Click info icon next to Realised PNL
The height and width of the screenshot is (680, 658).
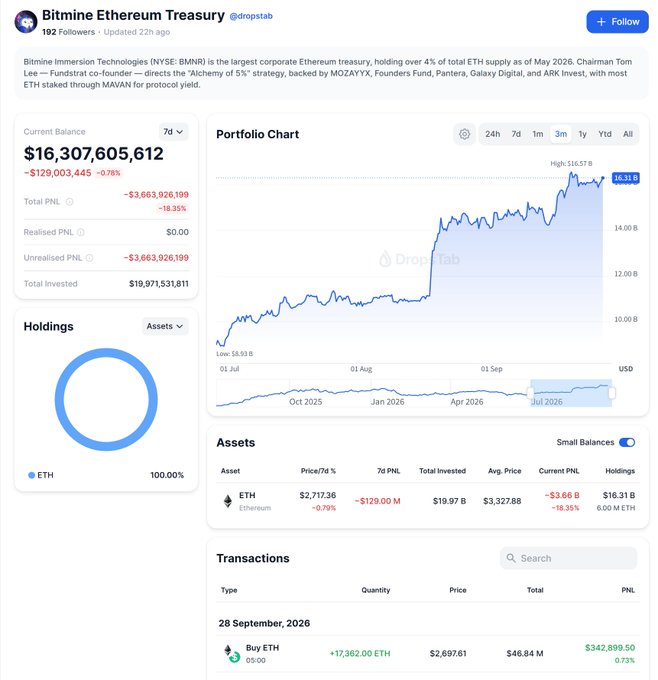(81, 232)
